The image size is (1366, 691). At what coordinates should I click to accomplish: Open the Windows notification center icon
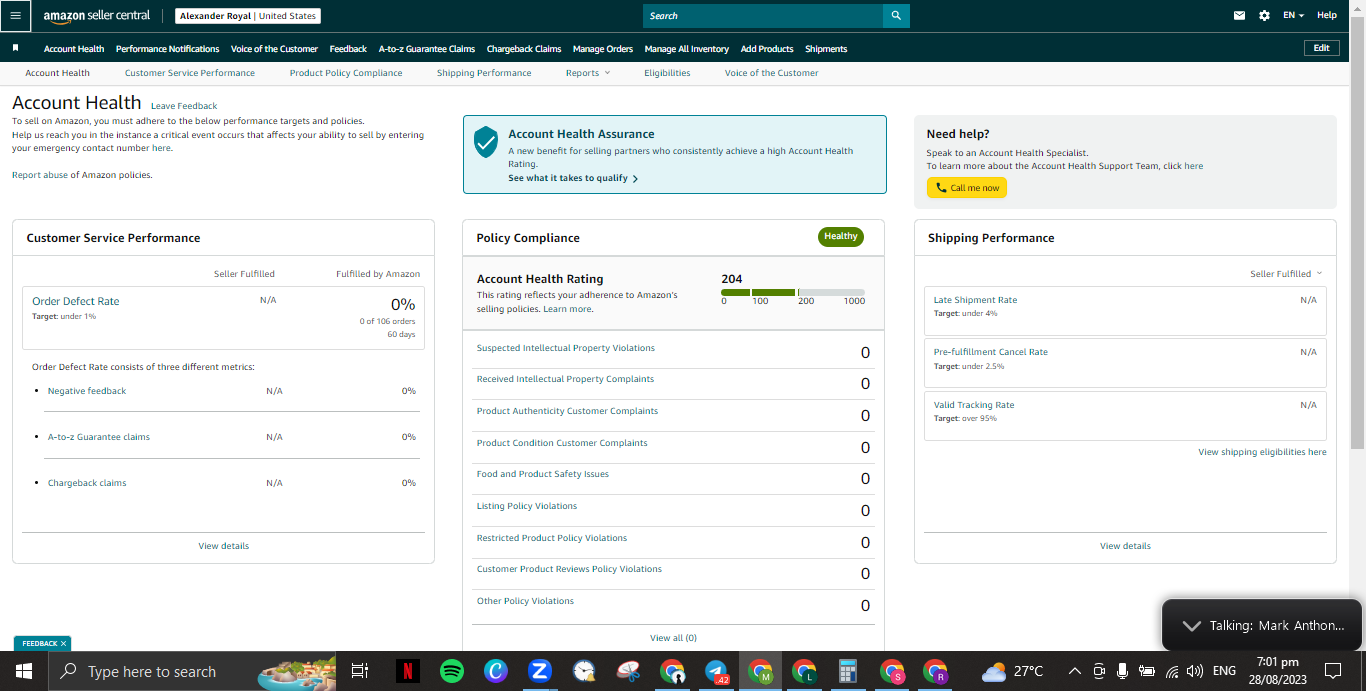(x=1333, y=671)
